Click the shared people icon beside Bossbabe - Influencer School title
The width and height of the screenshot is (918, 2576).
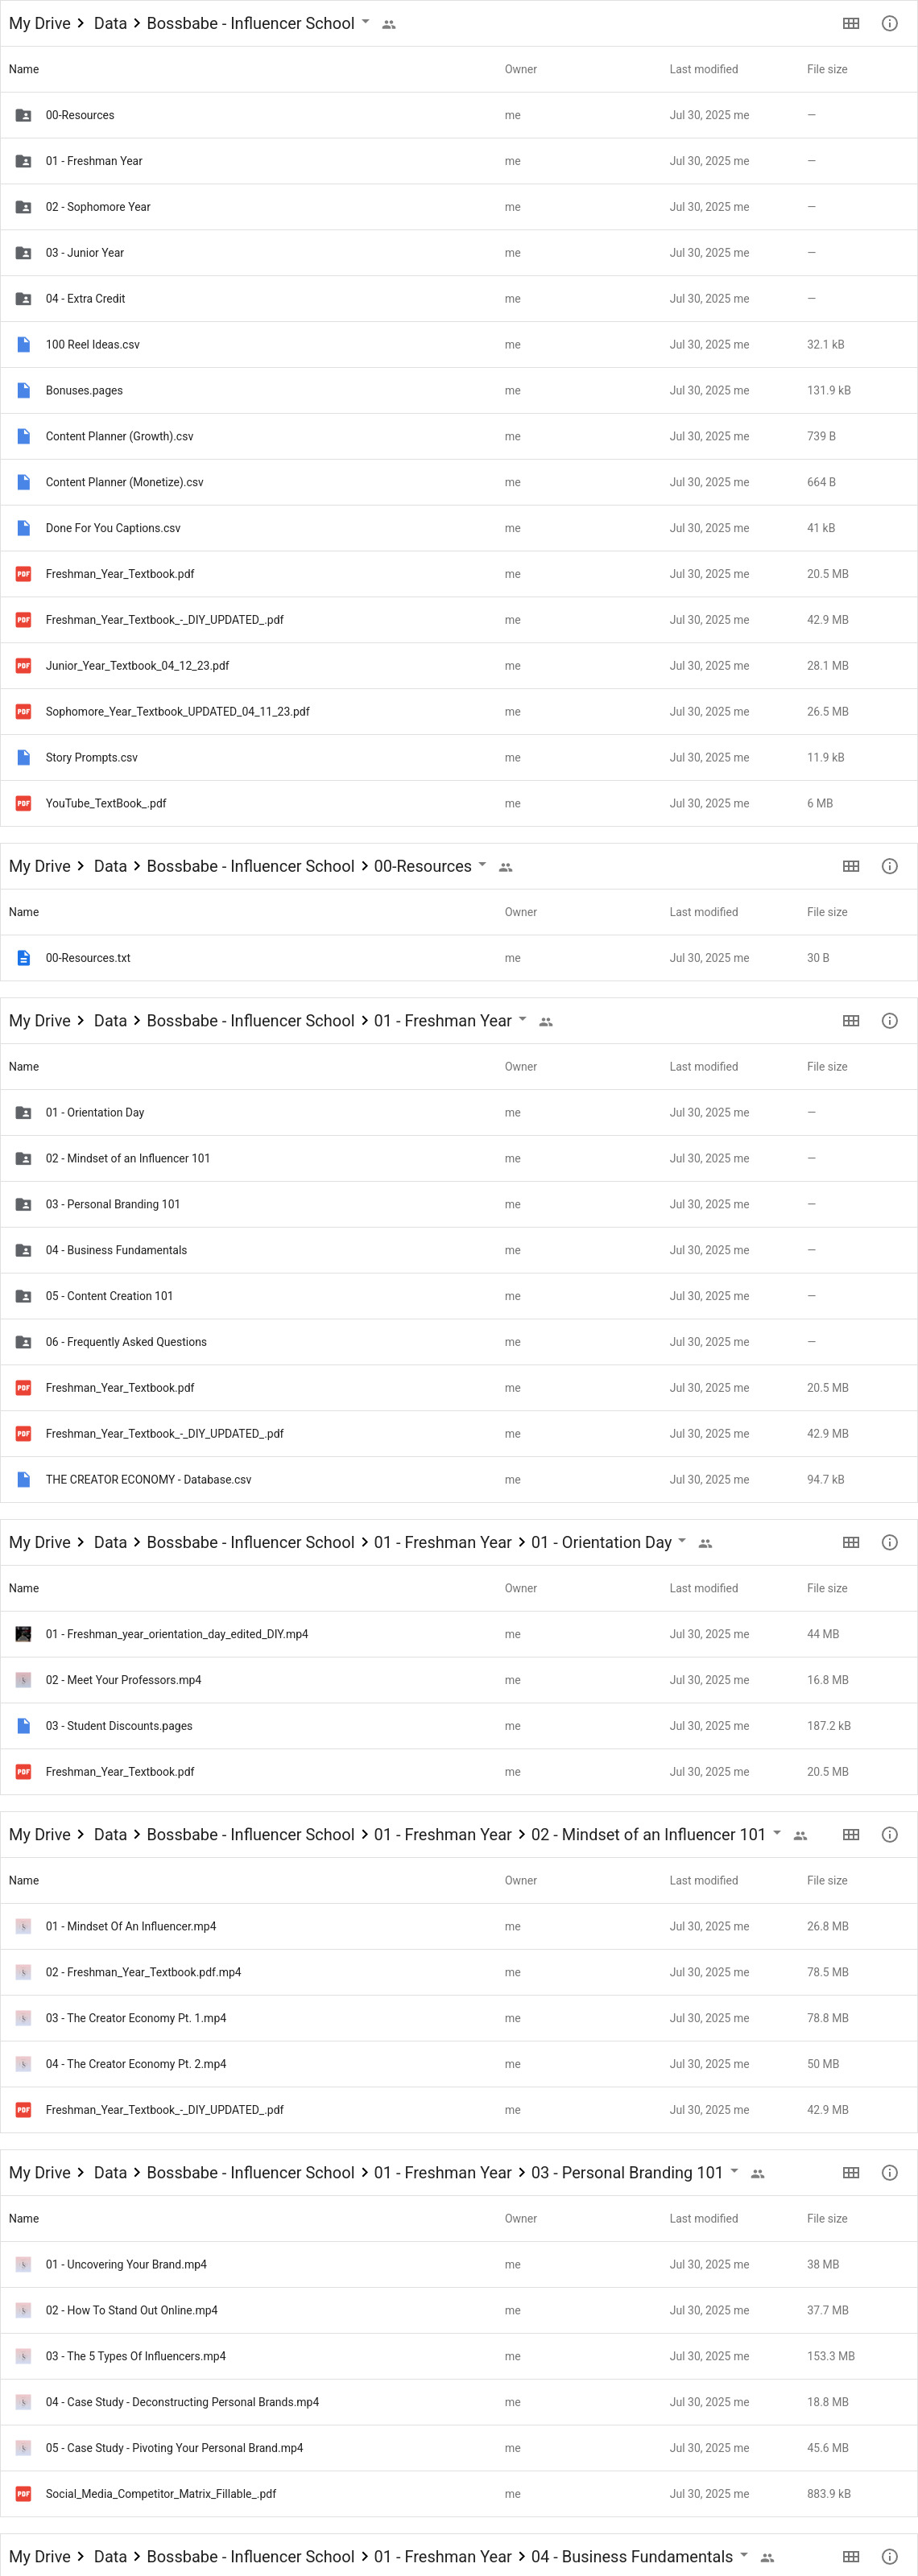389,24
